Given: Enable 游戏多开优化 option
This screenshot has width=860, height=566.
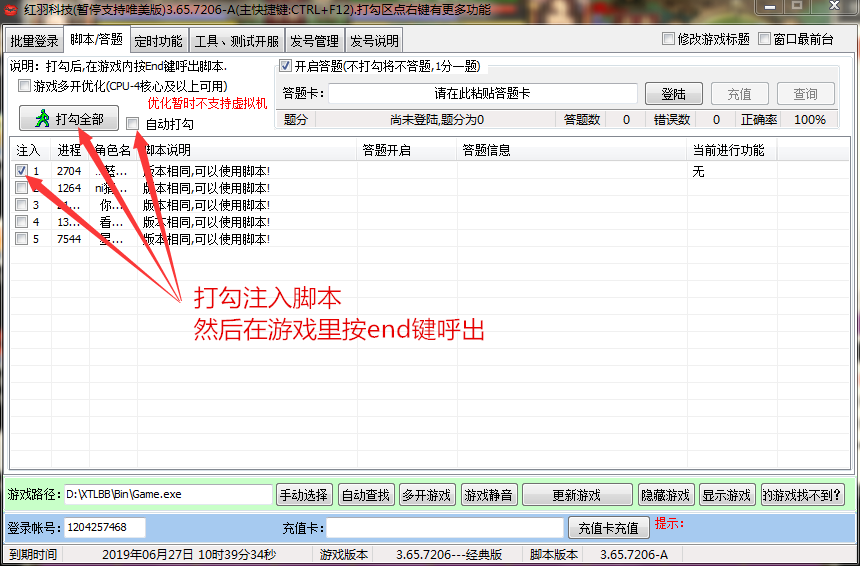Looking at the screenshot, I should pyautogui.click(x=25, y=87).
